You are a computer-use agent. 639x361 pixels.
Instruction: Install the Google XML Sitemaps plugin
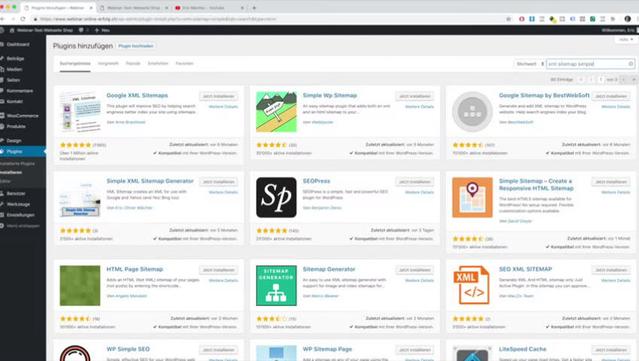pos(219,96)
